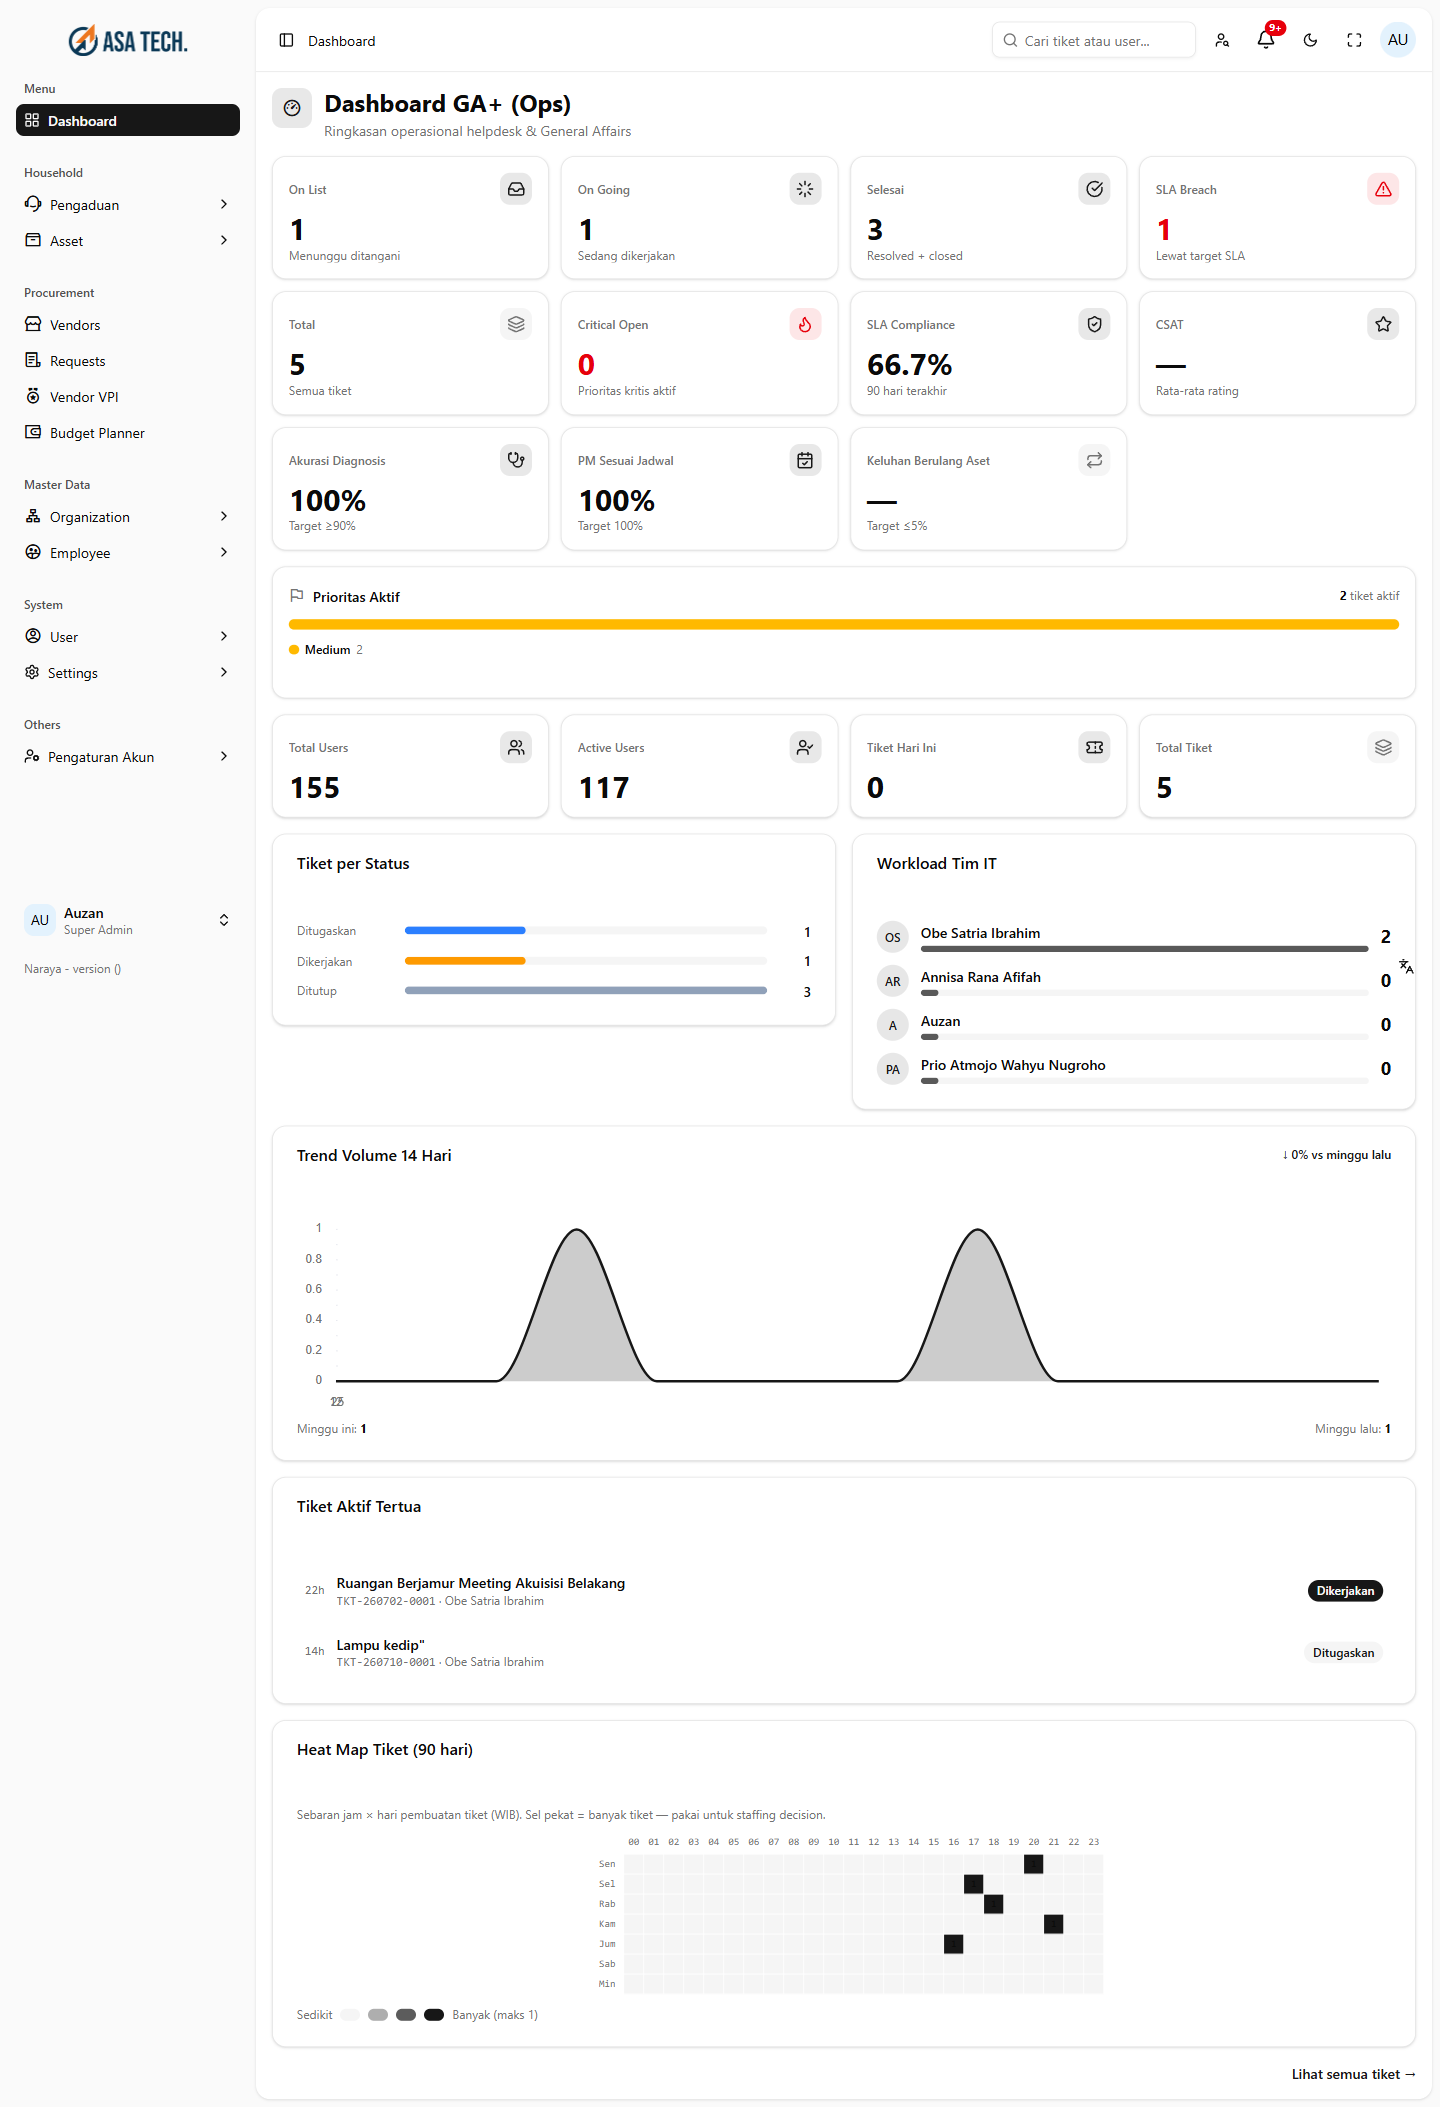This screenshot has width=1440, height=2107.
Task: Click the Total Users people icon
Action: [516, 747]
